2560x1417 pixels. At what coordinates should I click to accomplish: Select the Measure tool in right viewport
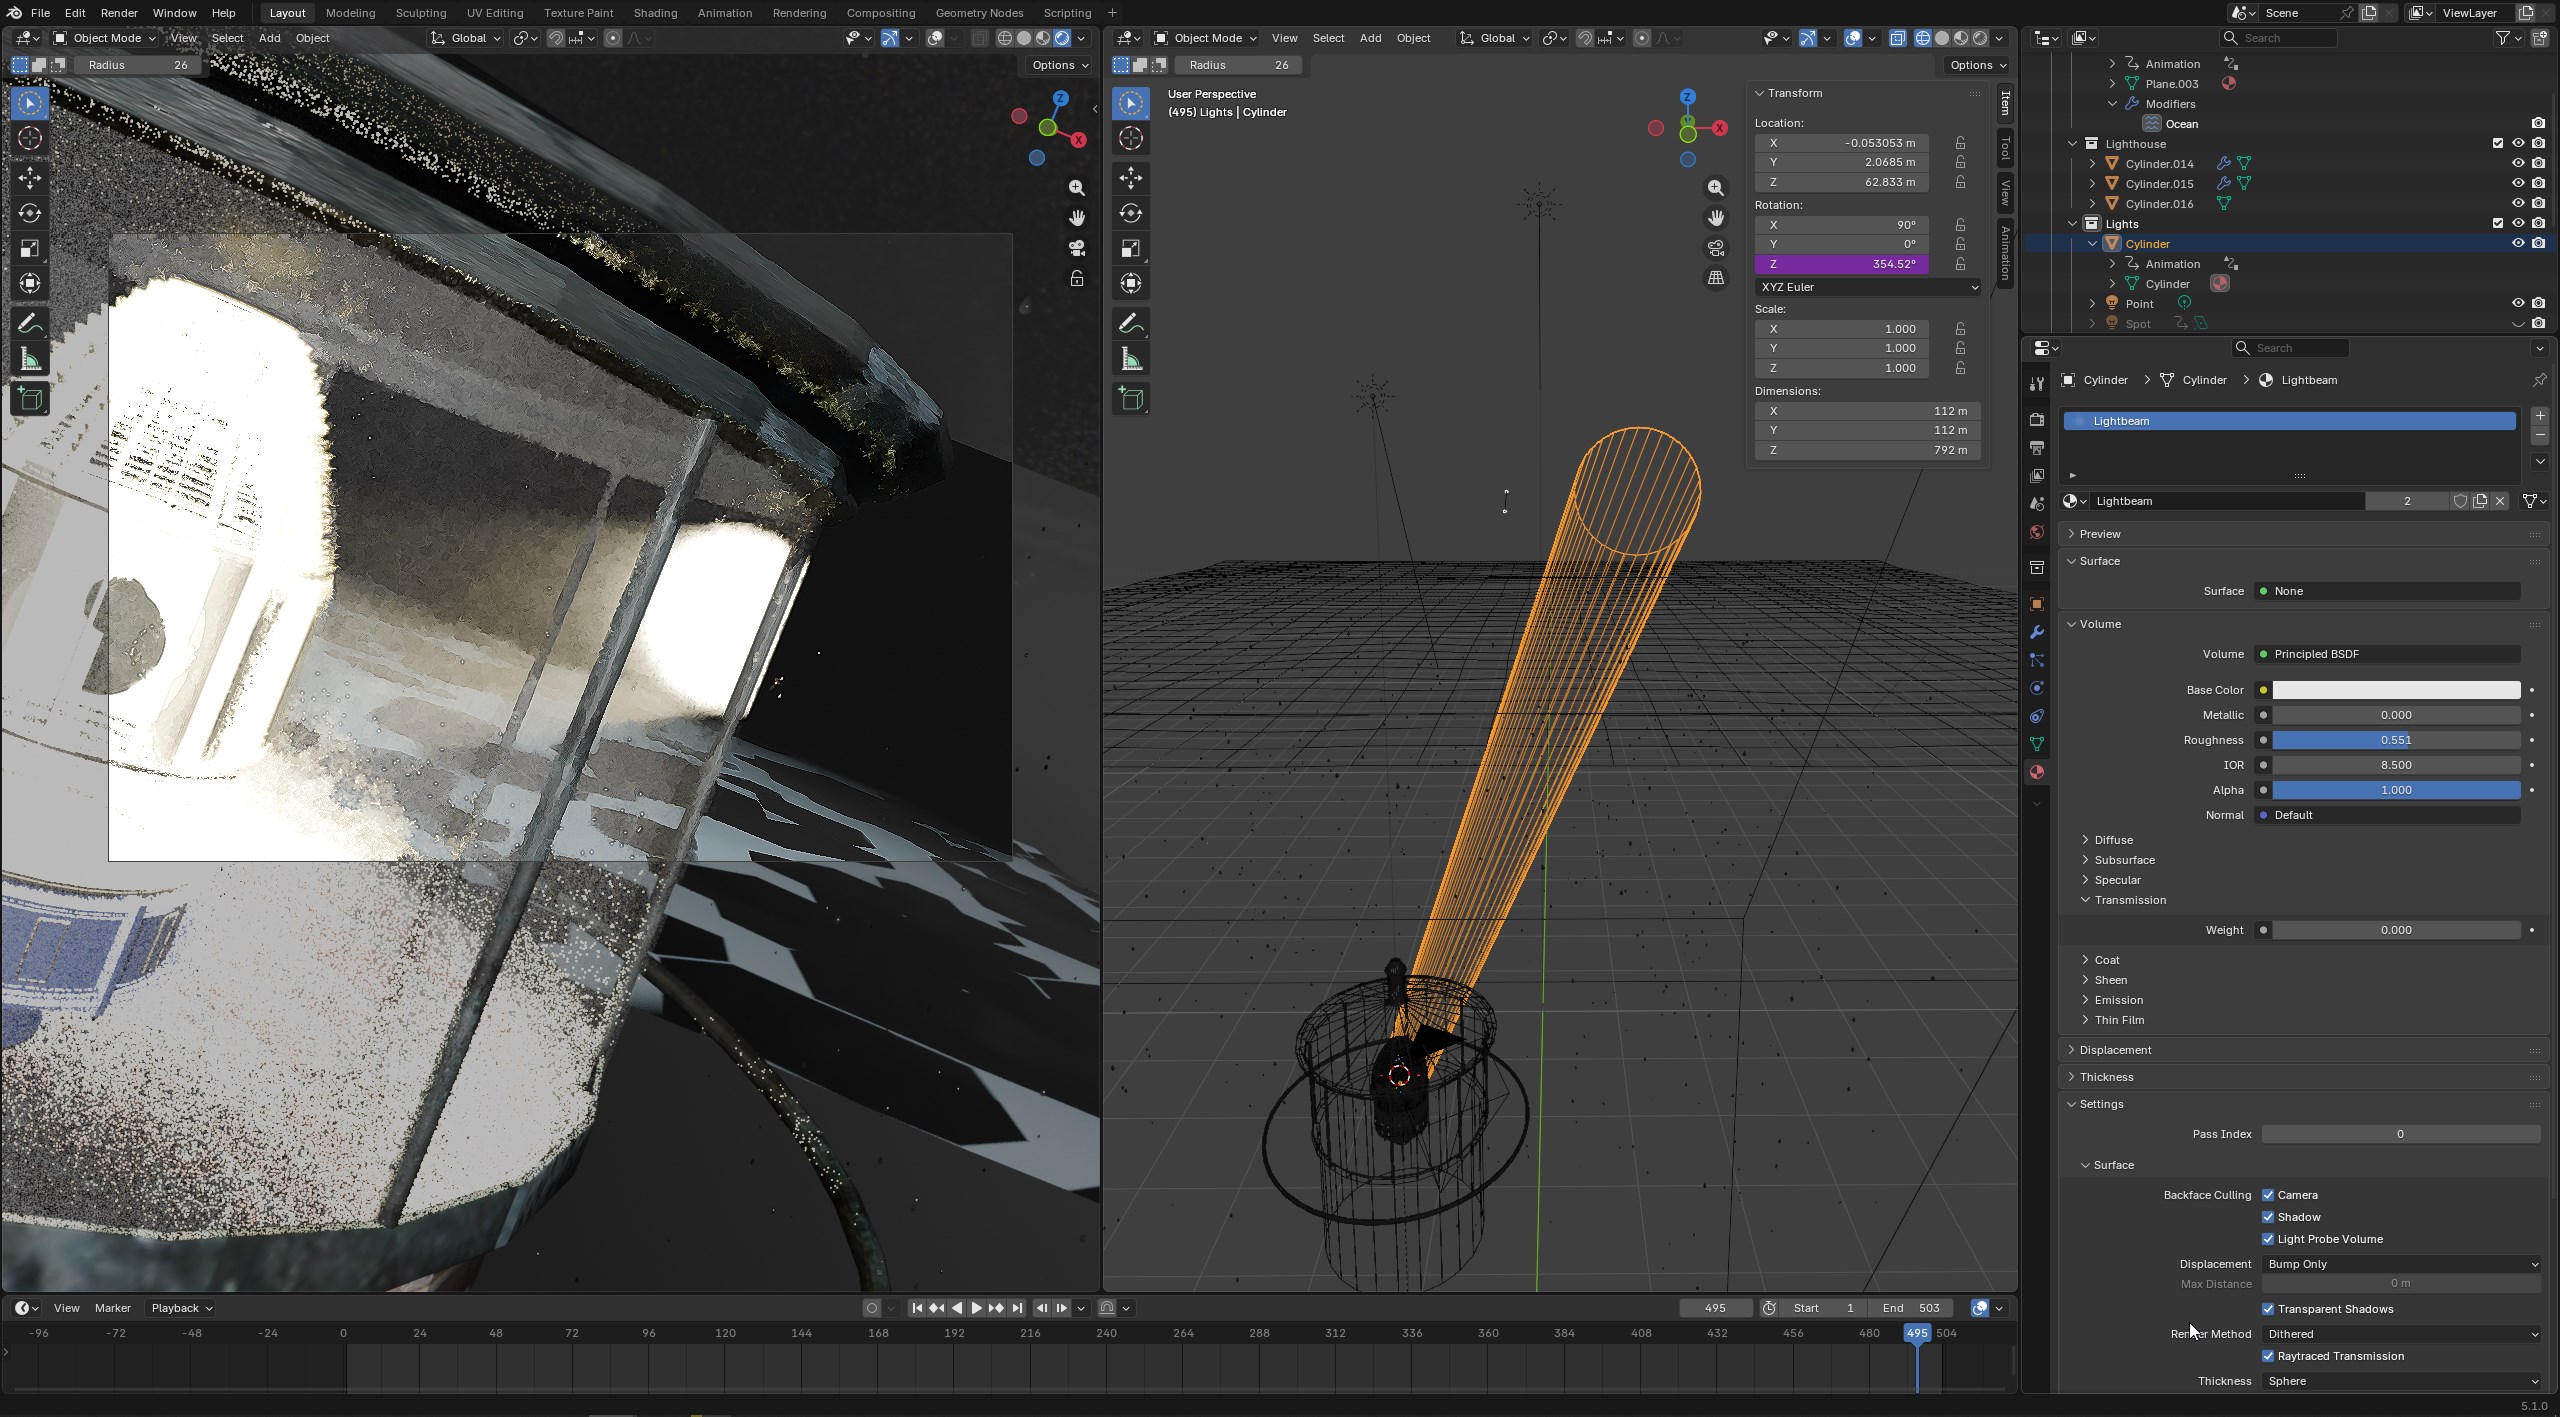pos(1131,360)
